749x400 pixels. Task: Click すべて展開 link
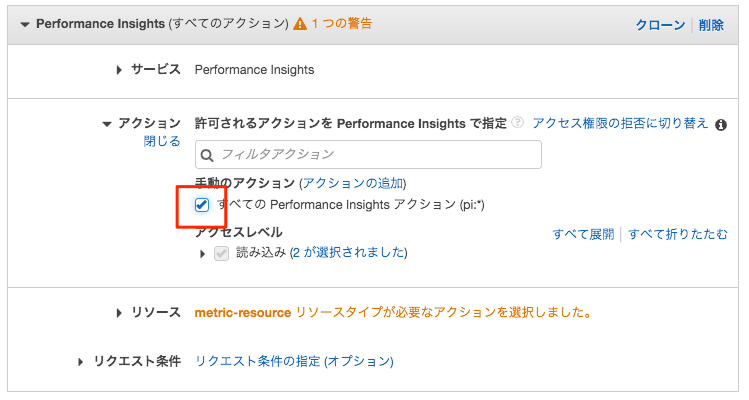(x=583, y=234)
